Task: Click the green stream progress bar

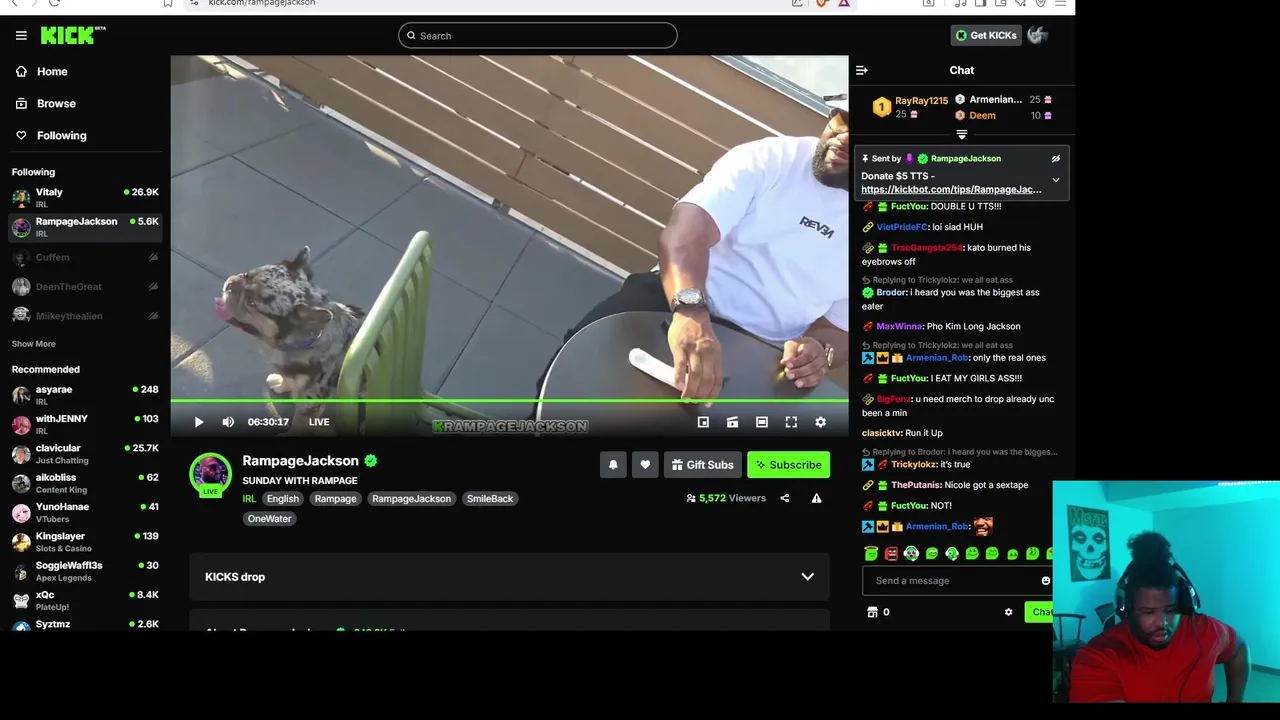Action: pyautogui.click(x=509, y=402)
